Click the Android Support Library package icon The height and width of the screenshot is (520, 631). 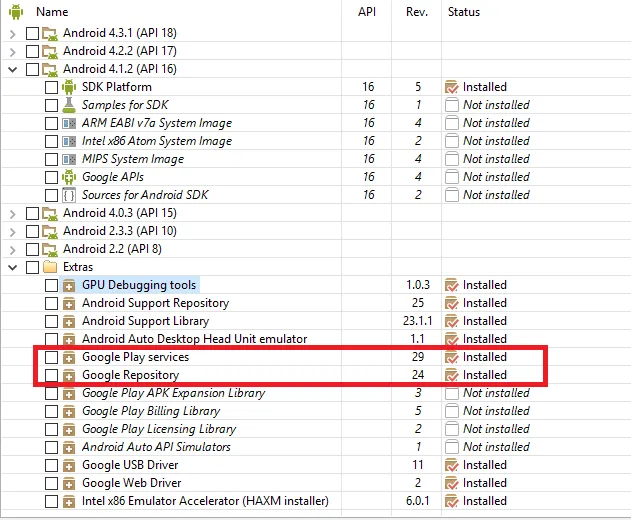point(69,321)
